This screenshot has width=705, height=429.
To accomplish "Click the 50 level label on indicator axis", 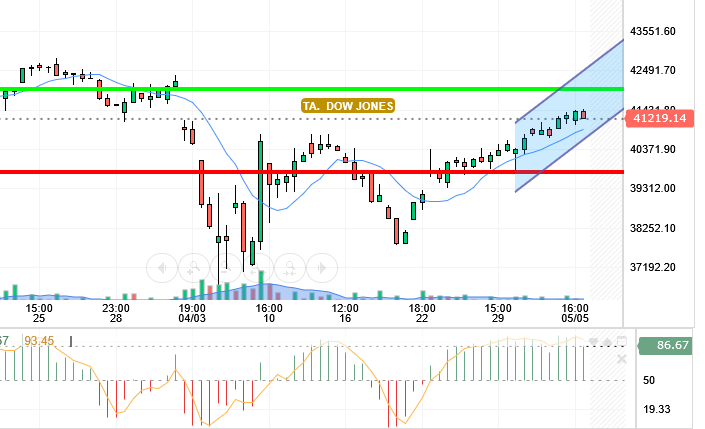I will pyautogui.click(x=649, y=380).
